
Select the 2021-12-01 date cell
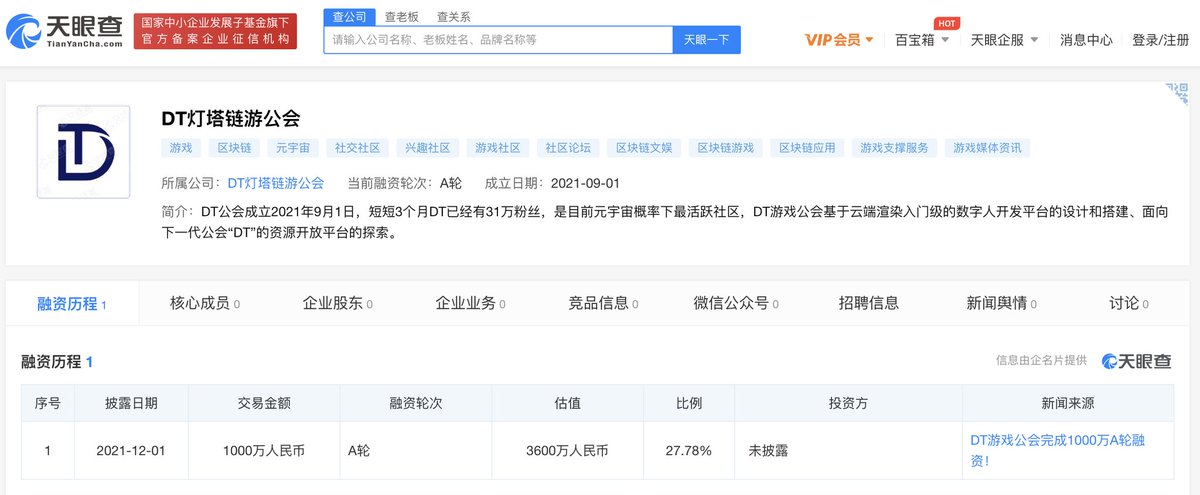click(131, 451)
